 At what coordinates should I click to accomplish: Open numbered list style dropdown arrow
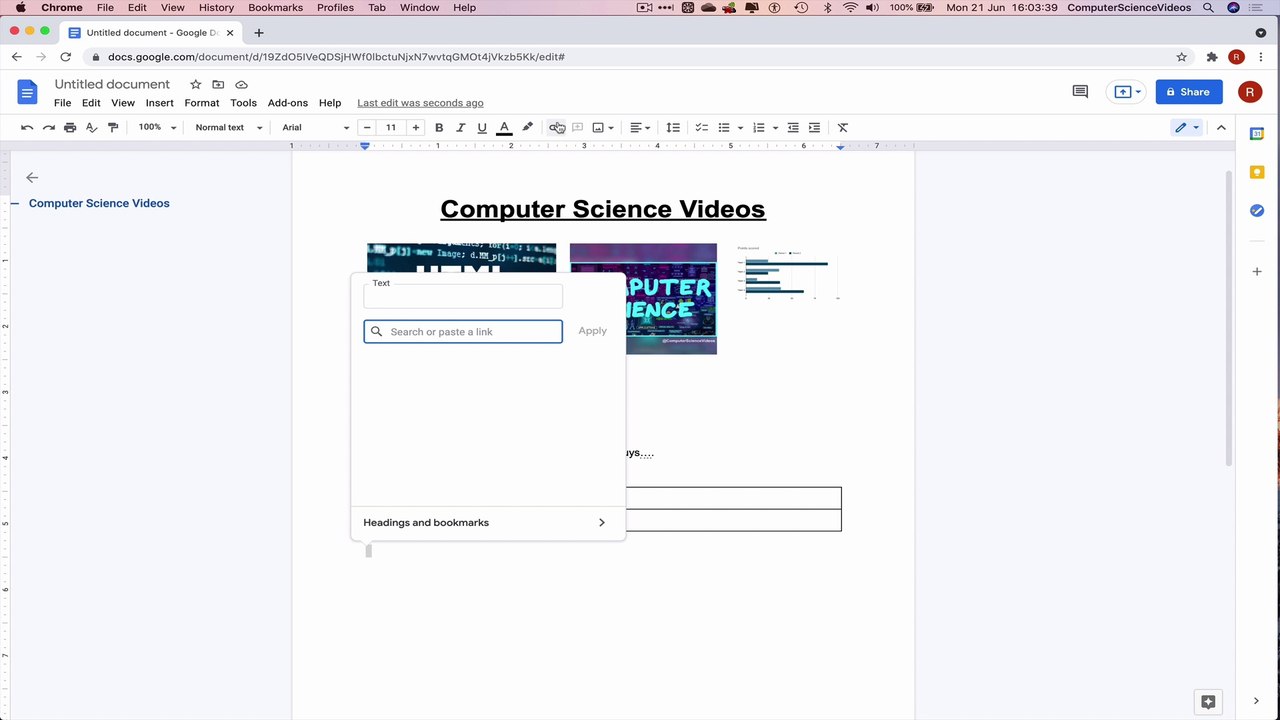775,127
